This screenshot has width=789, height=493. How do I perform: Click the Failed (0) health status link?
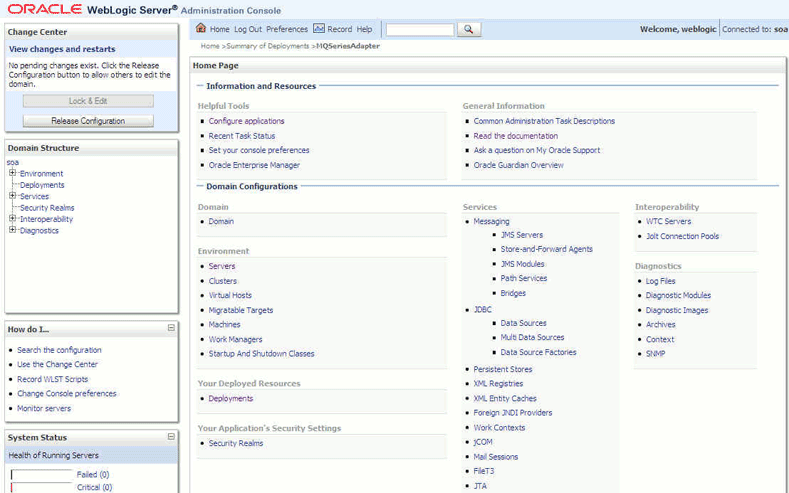93,474
